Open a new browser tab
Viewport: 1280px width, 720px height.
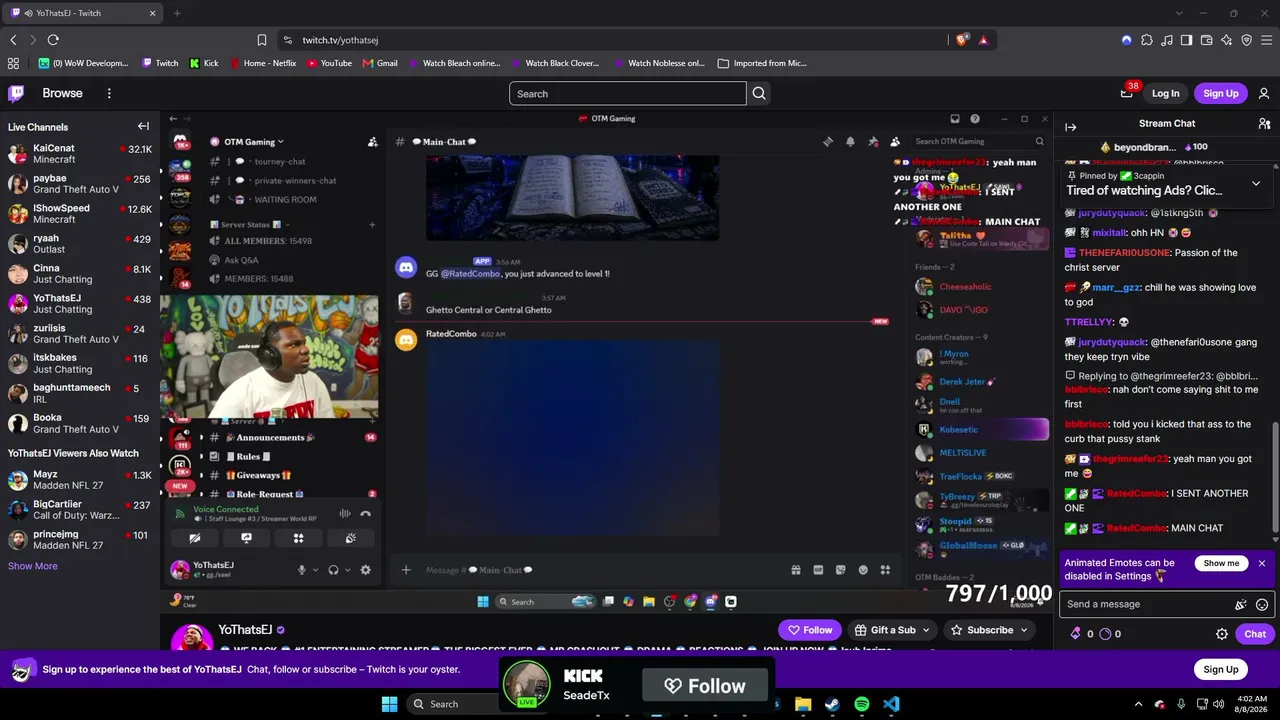coord(177,13)
